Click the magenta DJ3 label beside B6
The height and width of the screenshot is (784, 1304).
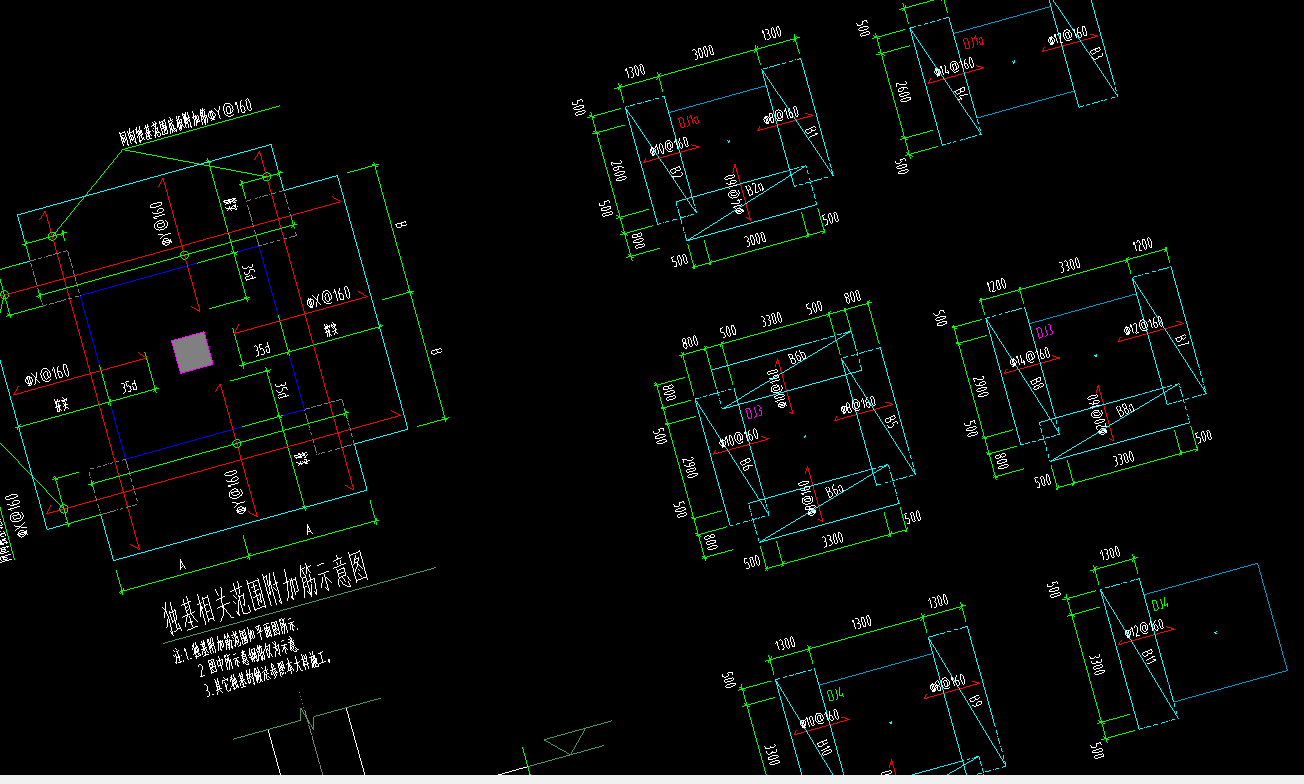[x=754, y=412]
